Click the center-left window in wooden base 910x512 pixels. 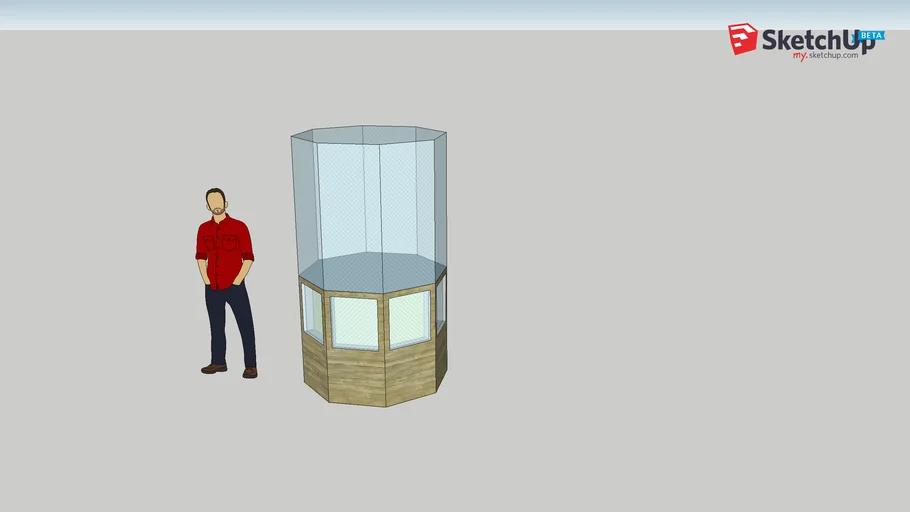coord(355,322)
